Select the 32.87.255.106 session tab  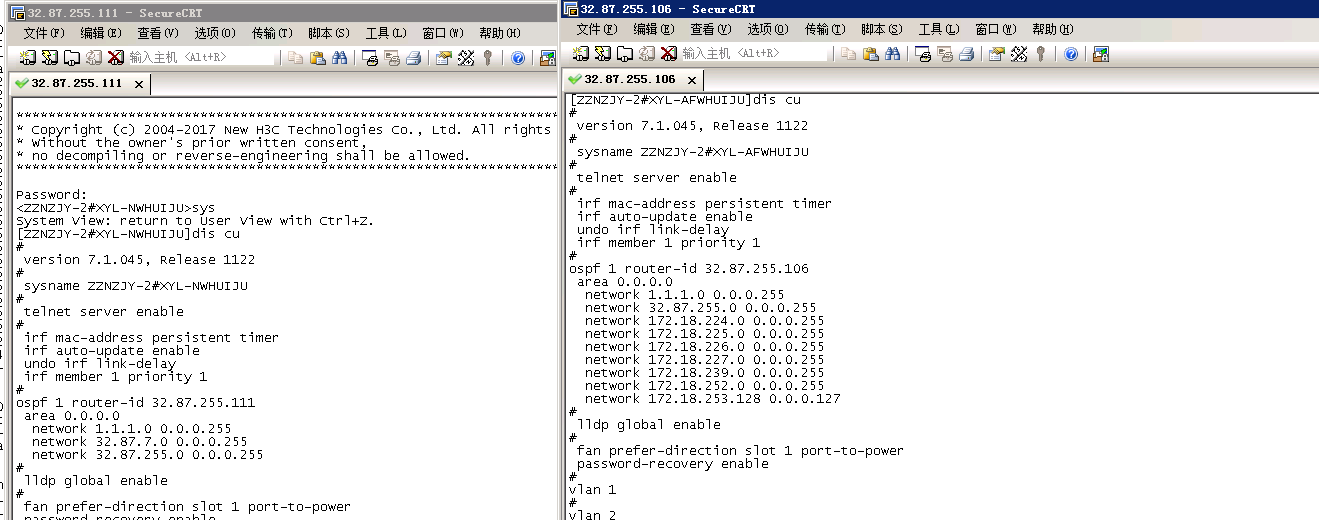click(632, 79)
